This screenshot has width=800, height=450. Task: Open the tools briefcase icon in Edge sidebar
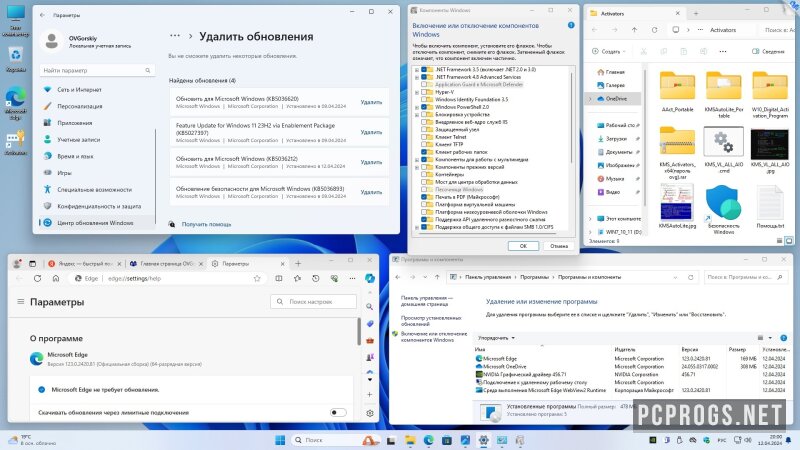[x=370, y=340]
